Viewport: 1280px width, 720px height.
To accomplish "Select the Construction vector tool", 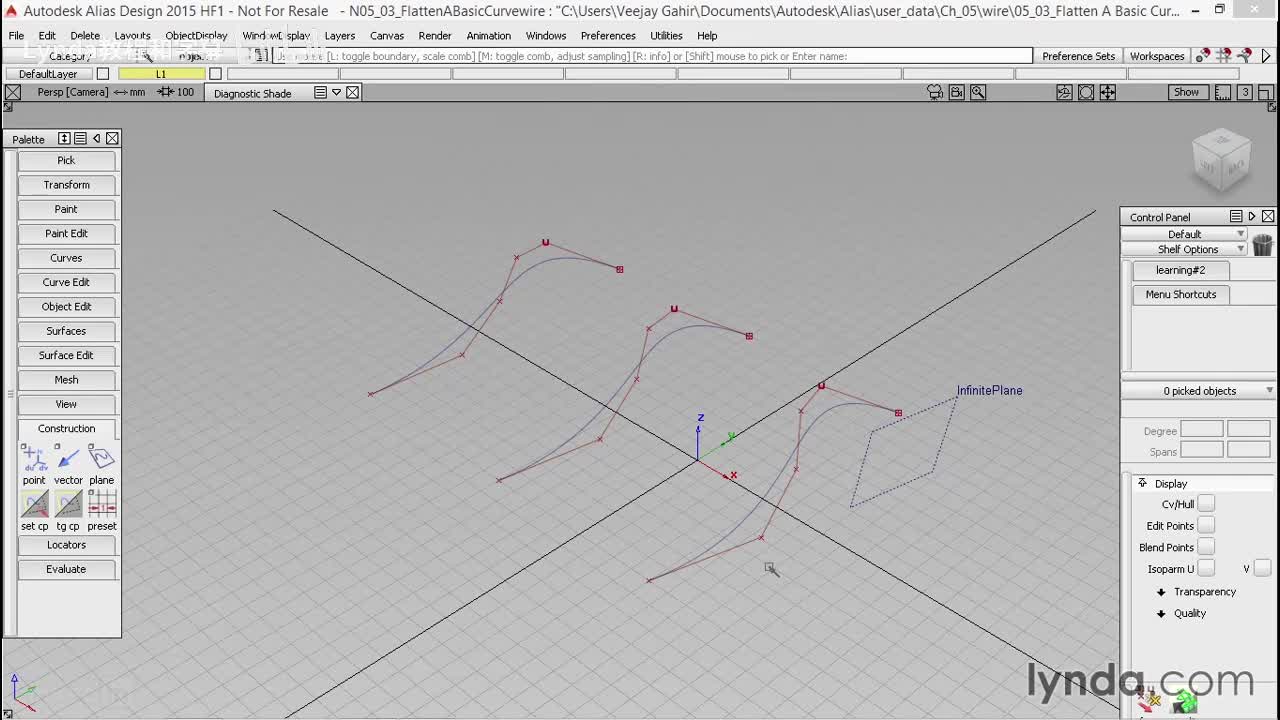I will pos(68,458).
